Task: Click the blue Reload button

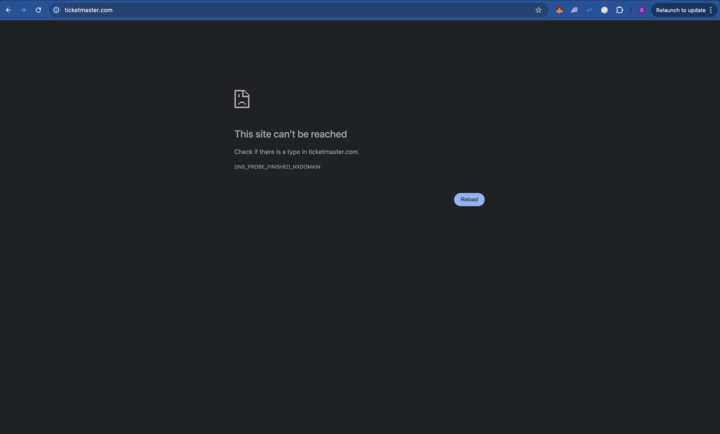Action: tap(469, 199)
